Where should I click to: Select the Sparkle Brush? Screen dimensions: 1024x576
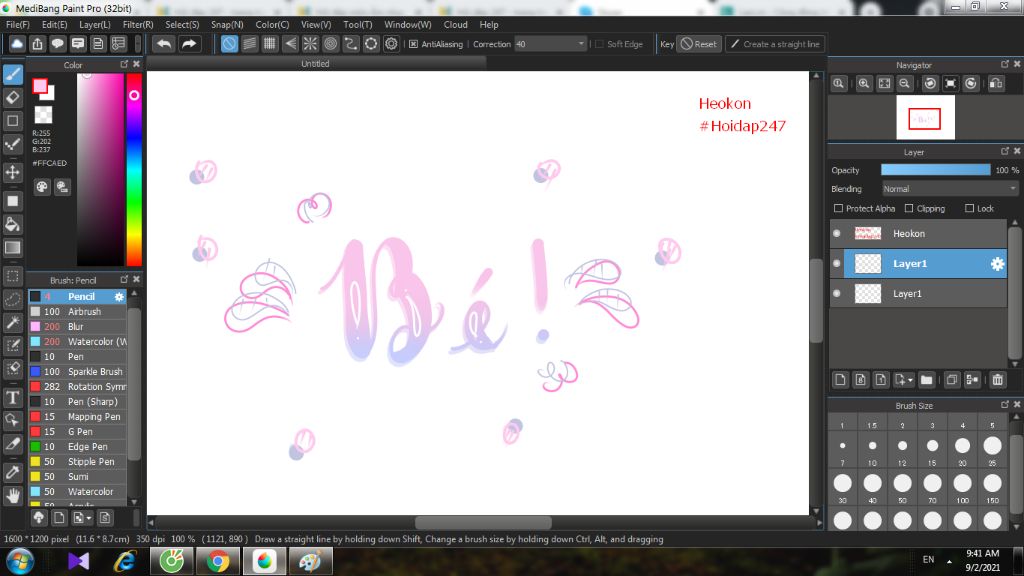pos(78,371)
